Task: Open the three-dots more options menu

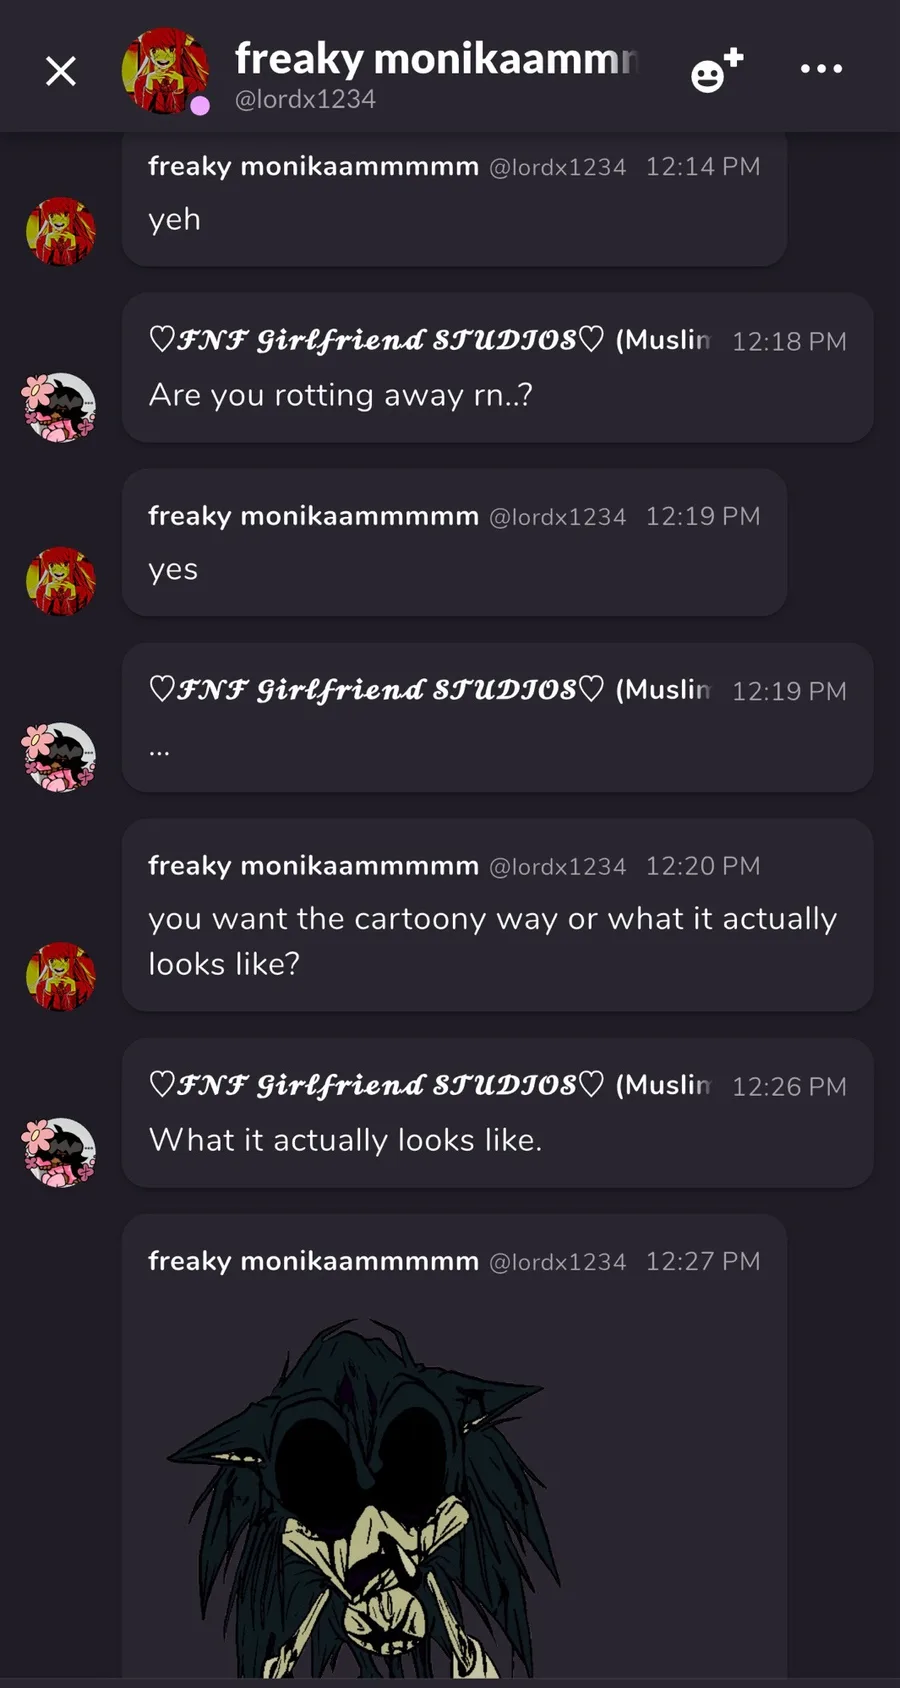Action: point(822,69)
